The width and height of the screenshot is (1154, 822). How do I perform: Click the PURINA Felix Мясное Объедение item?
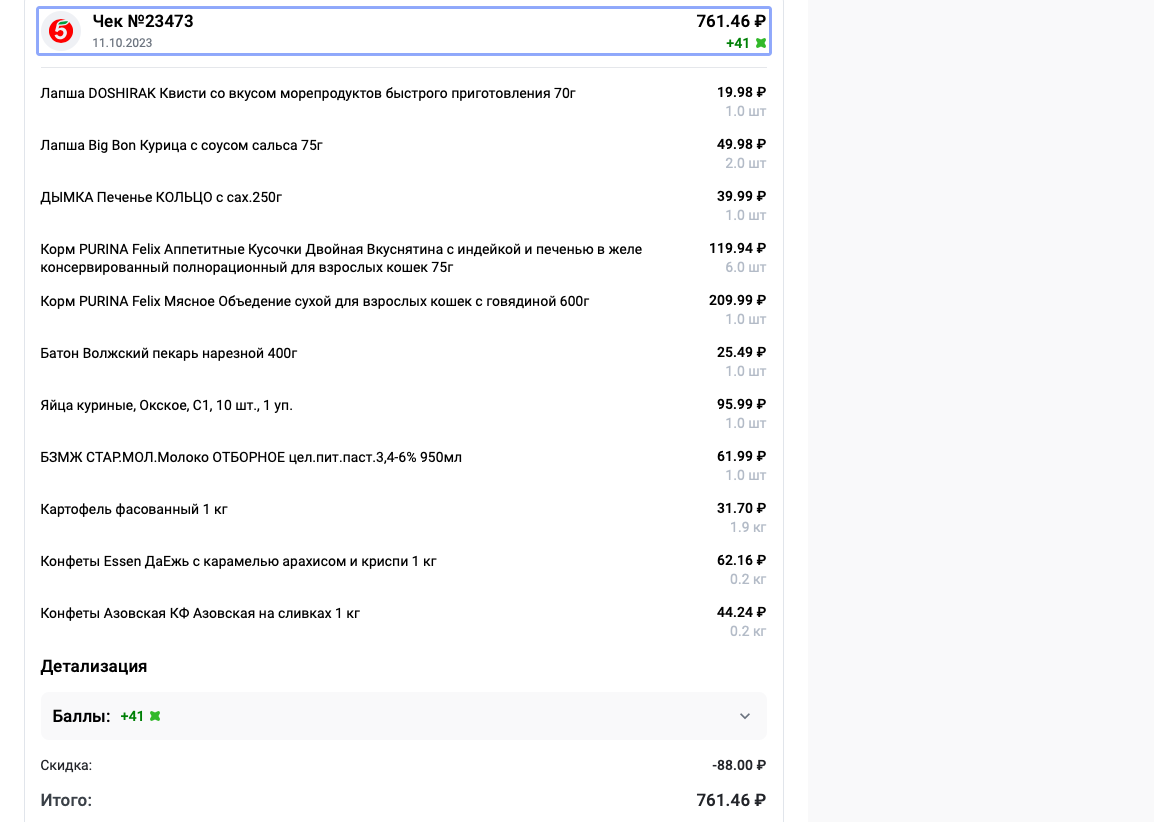coord(315,302)
